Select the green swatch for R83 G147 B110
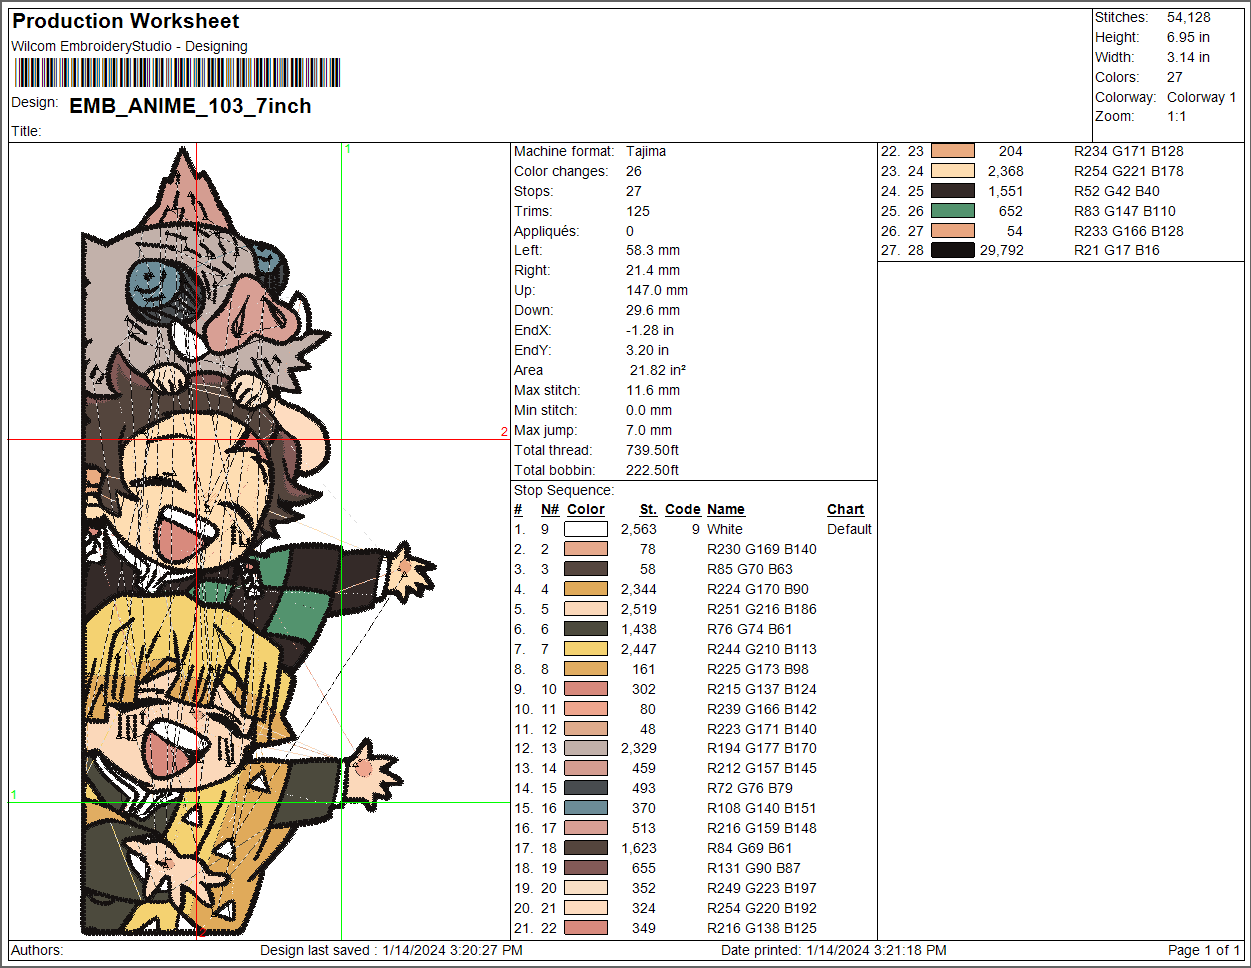The height and width of the screenshot is (968, 1251). pos(953,211)
